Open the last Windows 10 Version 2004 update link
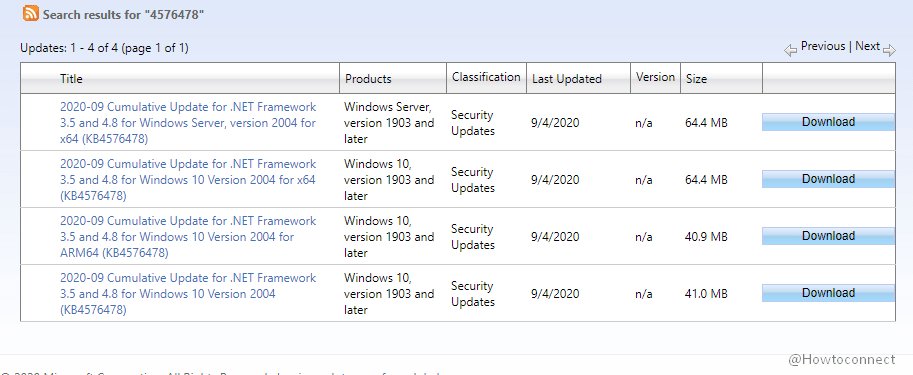 (x=188, y=294)
